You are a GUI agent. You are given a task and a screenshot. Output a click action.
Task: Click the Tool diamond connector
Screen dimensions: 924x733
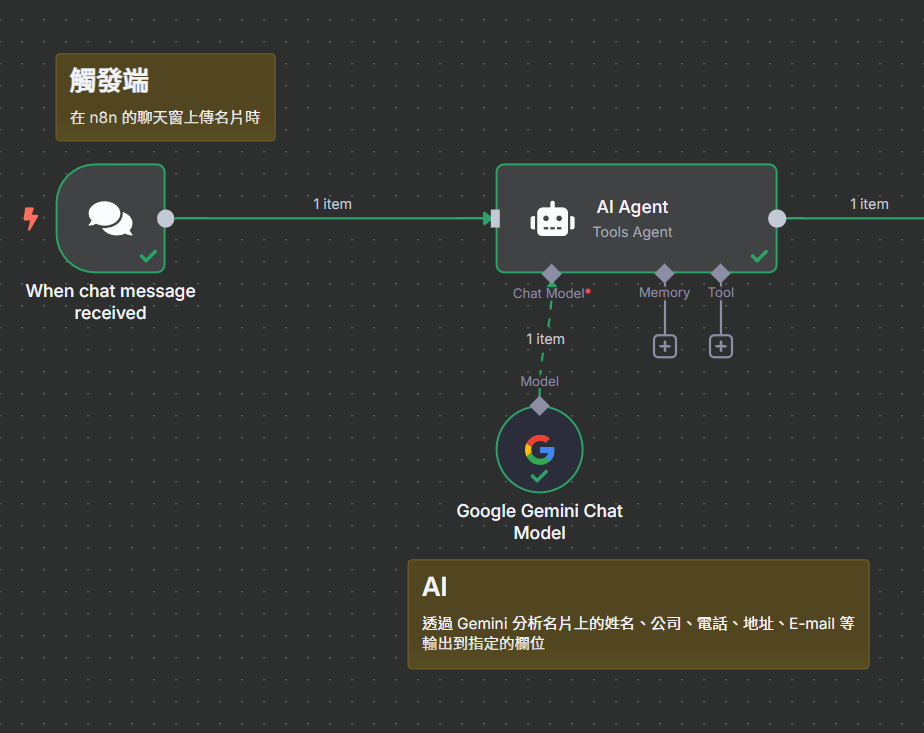tap(721, 273)
